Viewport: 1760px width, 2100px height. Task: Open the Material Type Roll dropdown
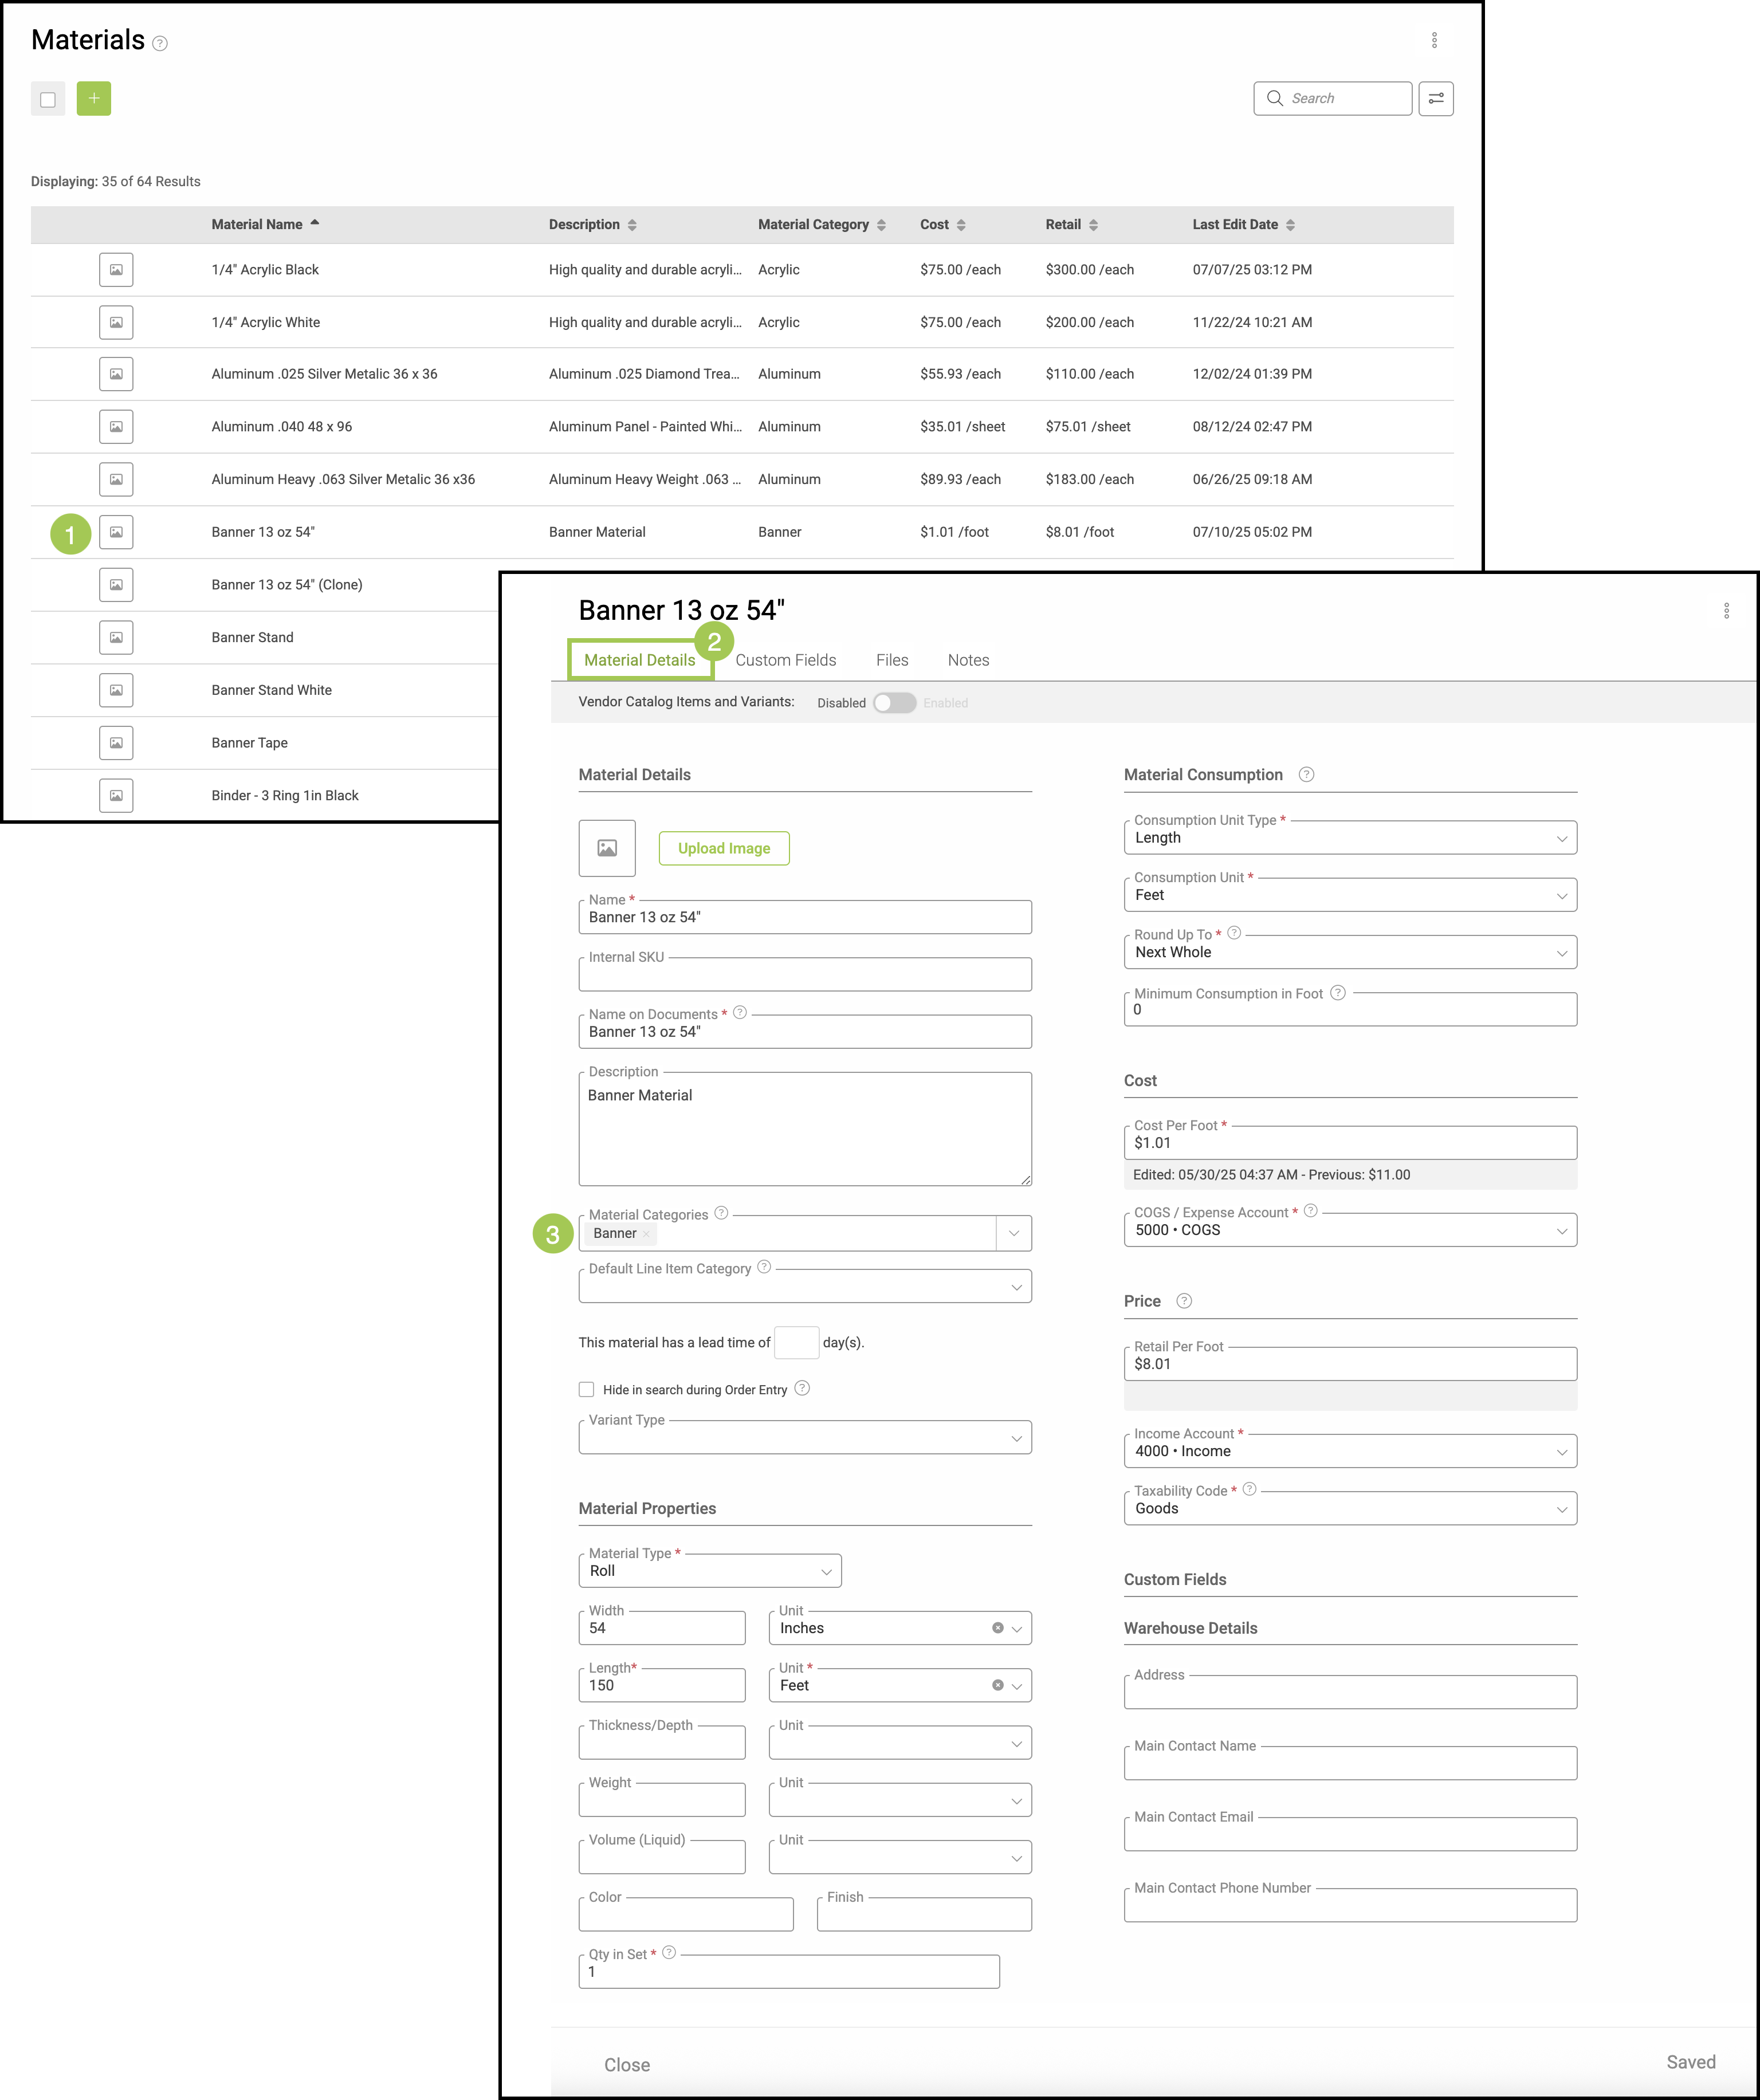point(709,1571)
